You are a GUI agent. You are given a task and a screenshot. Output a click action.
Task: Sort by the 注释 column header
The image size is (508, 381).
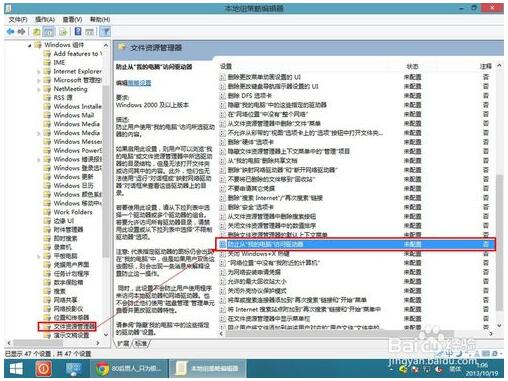pos(486,66)
